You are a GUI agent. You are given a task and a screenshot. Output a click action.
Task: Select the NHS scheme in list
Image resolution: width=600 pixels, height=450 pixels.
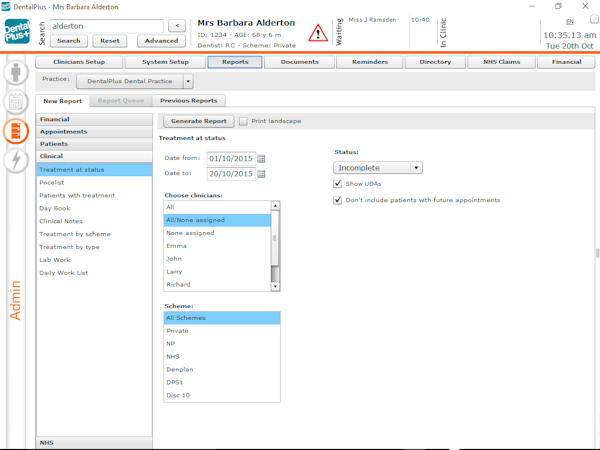(222, 357)
